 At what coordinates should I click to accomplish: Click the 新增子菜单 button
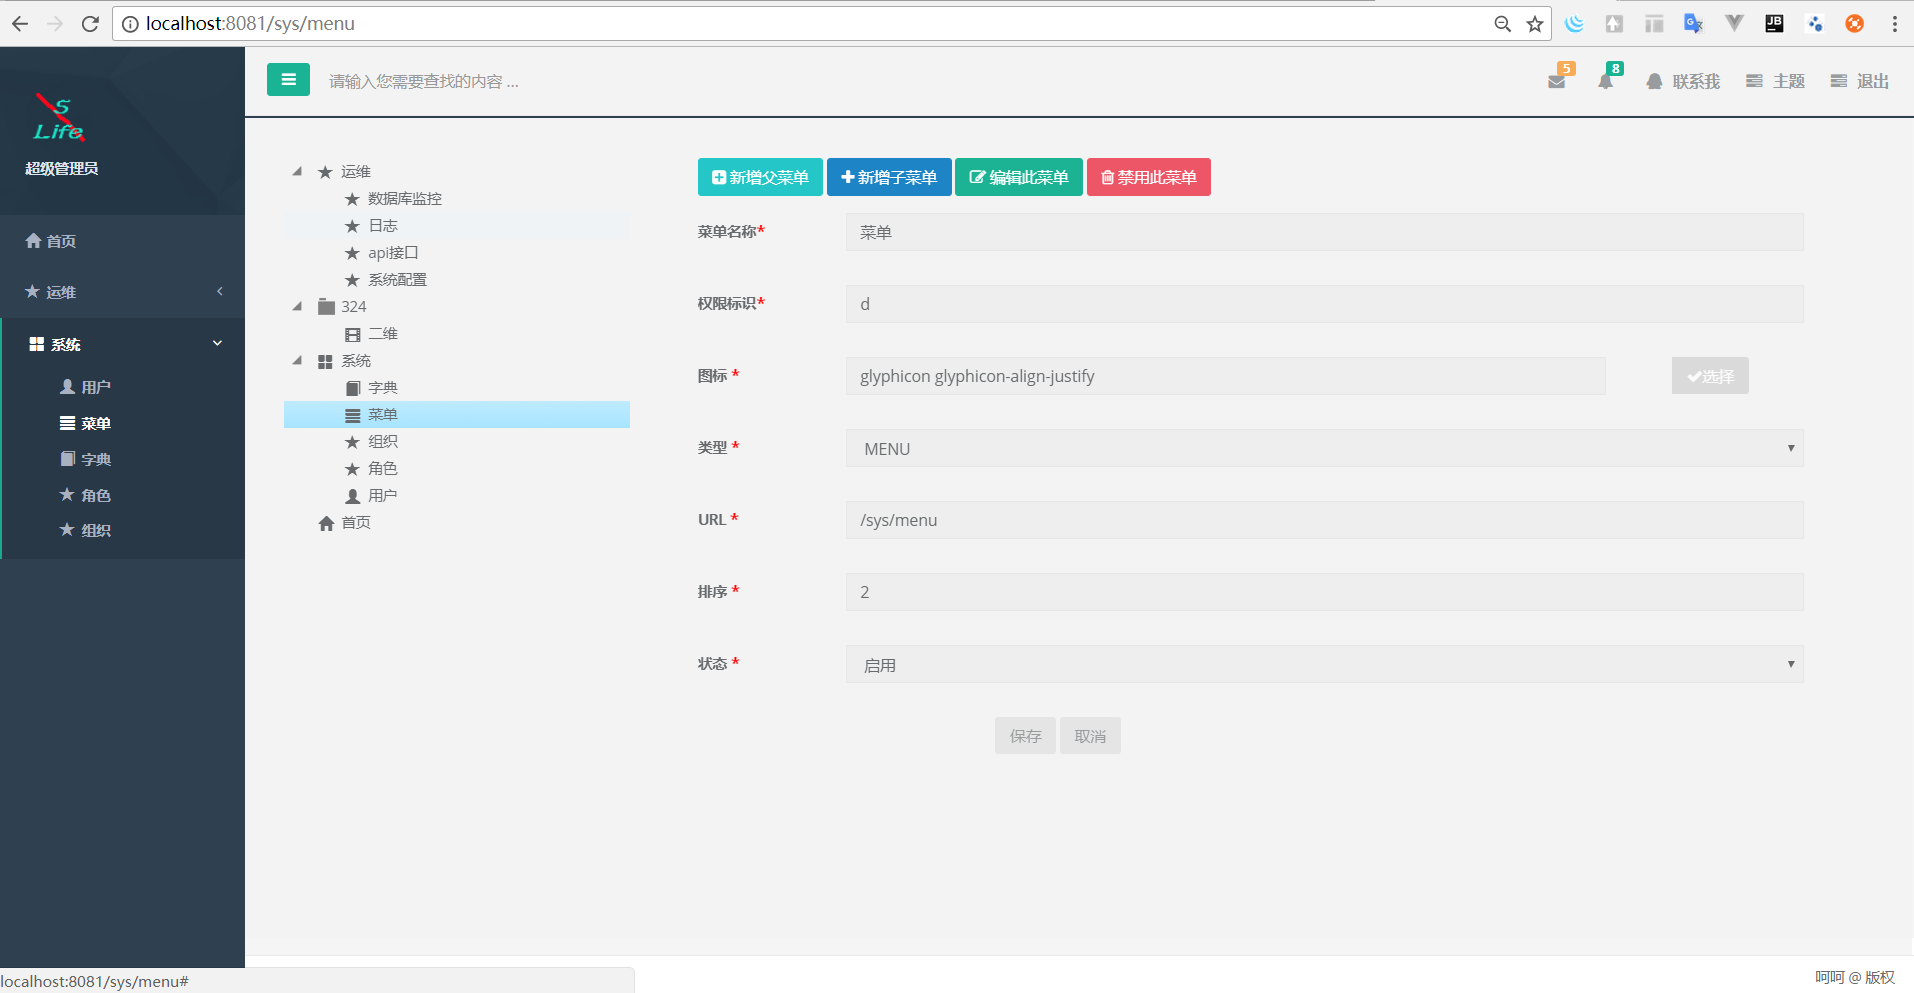(889, 177)
